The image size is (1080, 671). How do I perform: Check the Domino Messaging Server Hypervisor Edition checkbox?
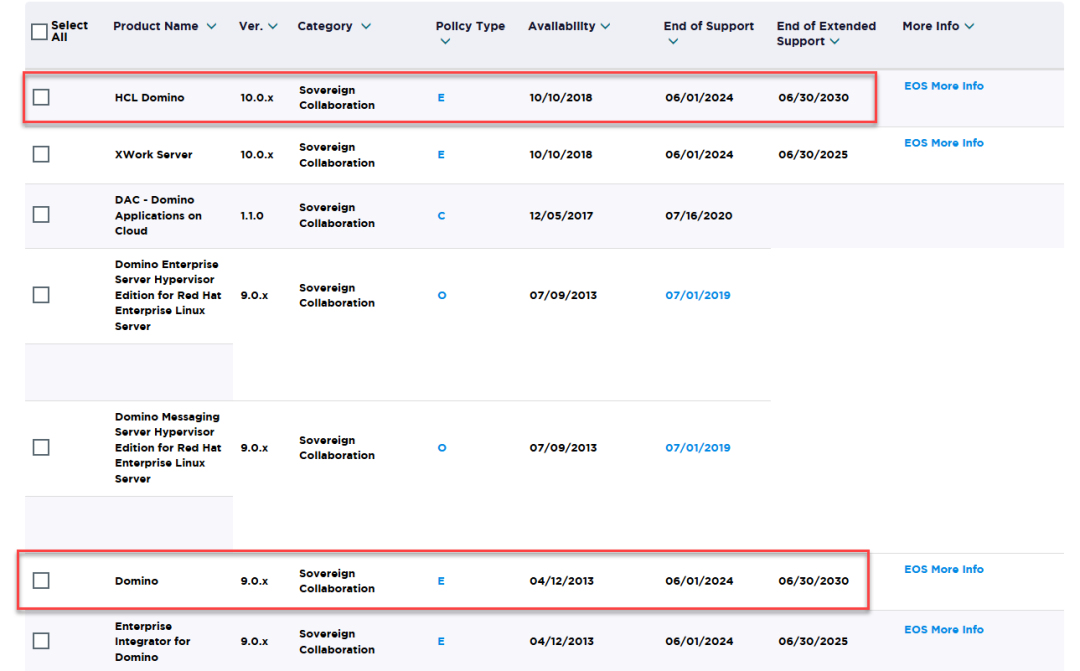[x=41, y=448]
